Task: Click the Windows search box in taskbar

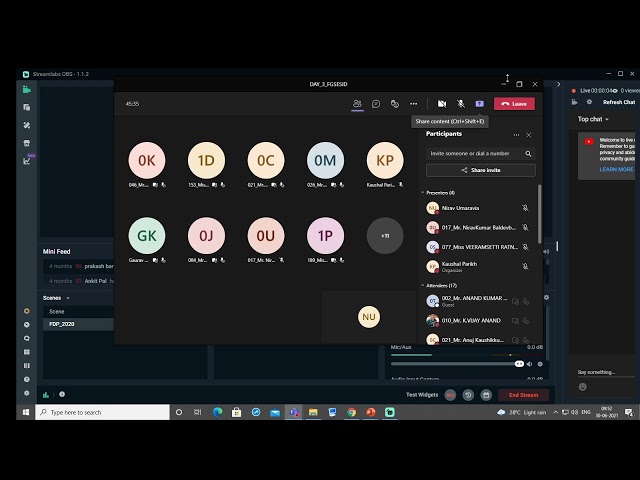Action: [102, 412]
